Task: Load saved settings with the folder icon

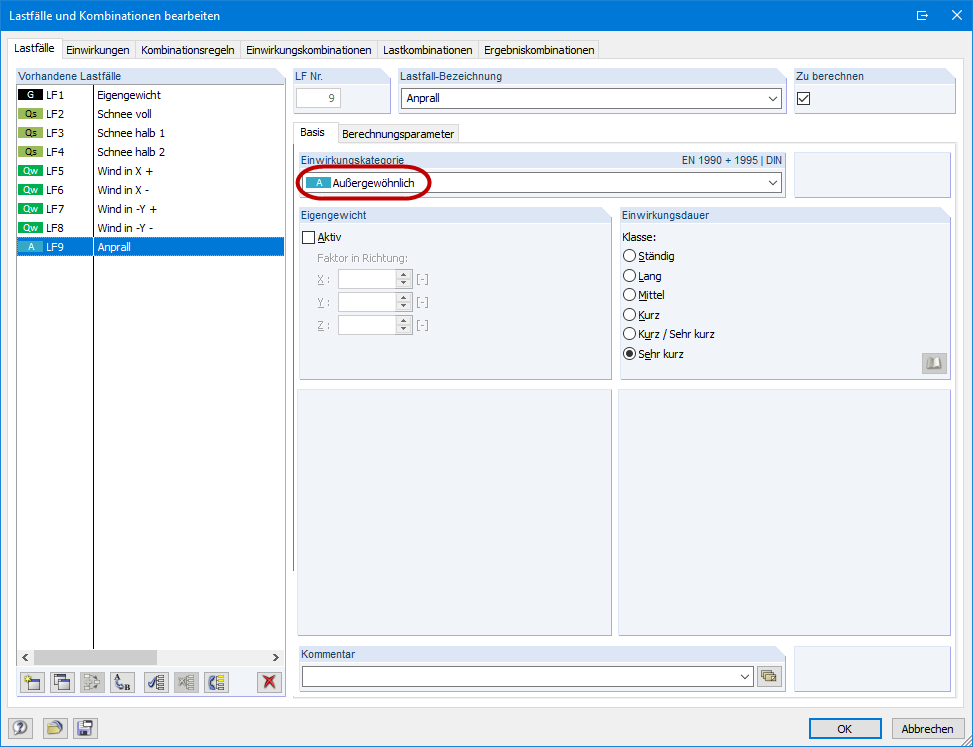Action: tap(55, 728)
